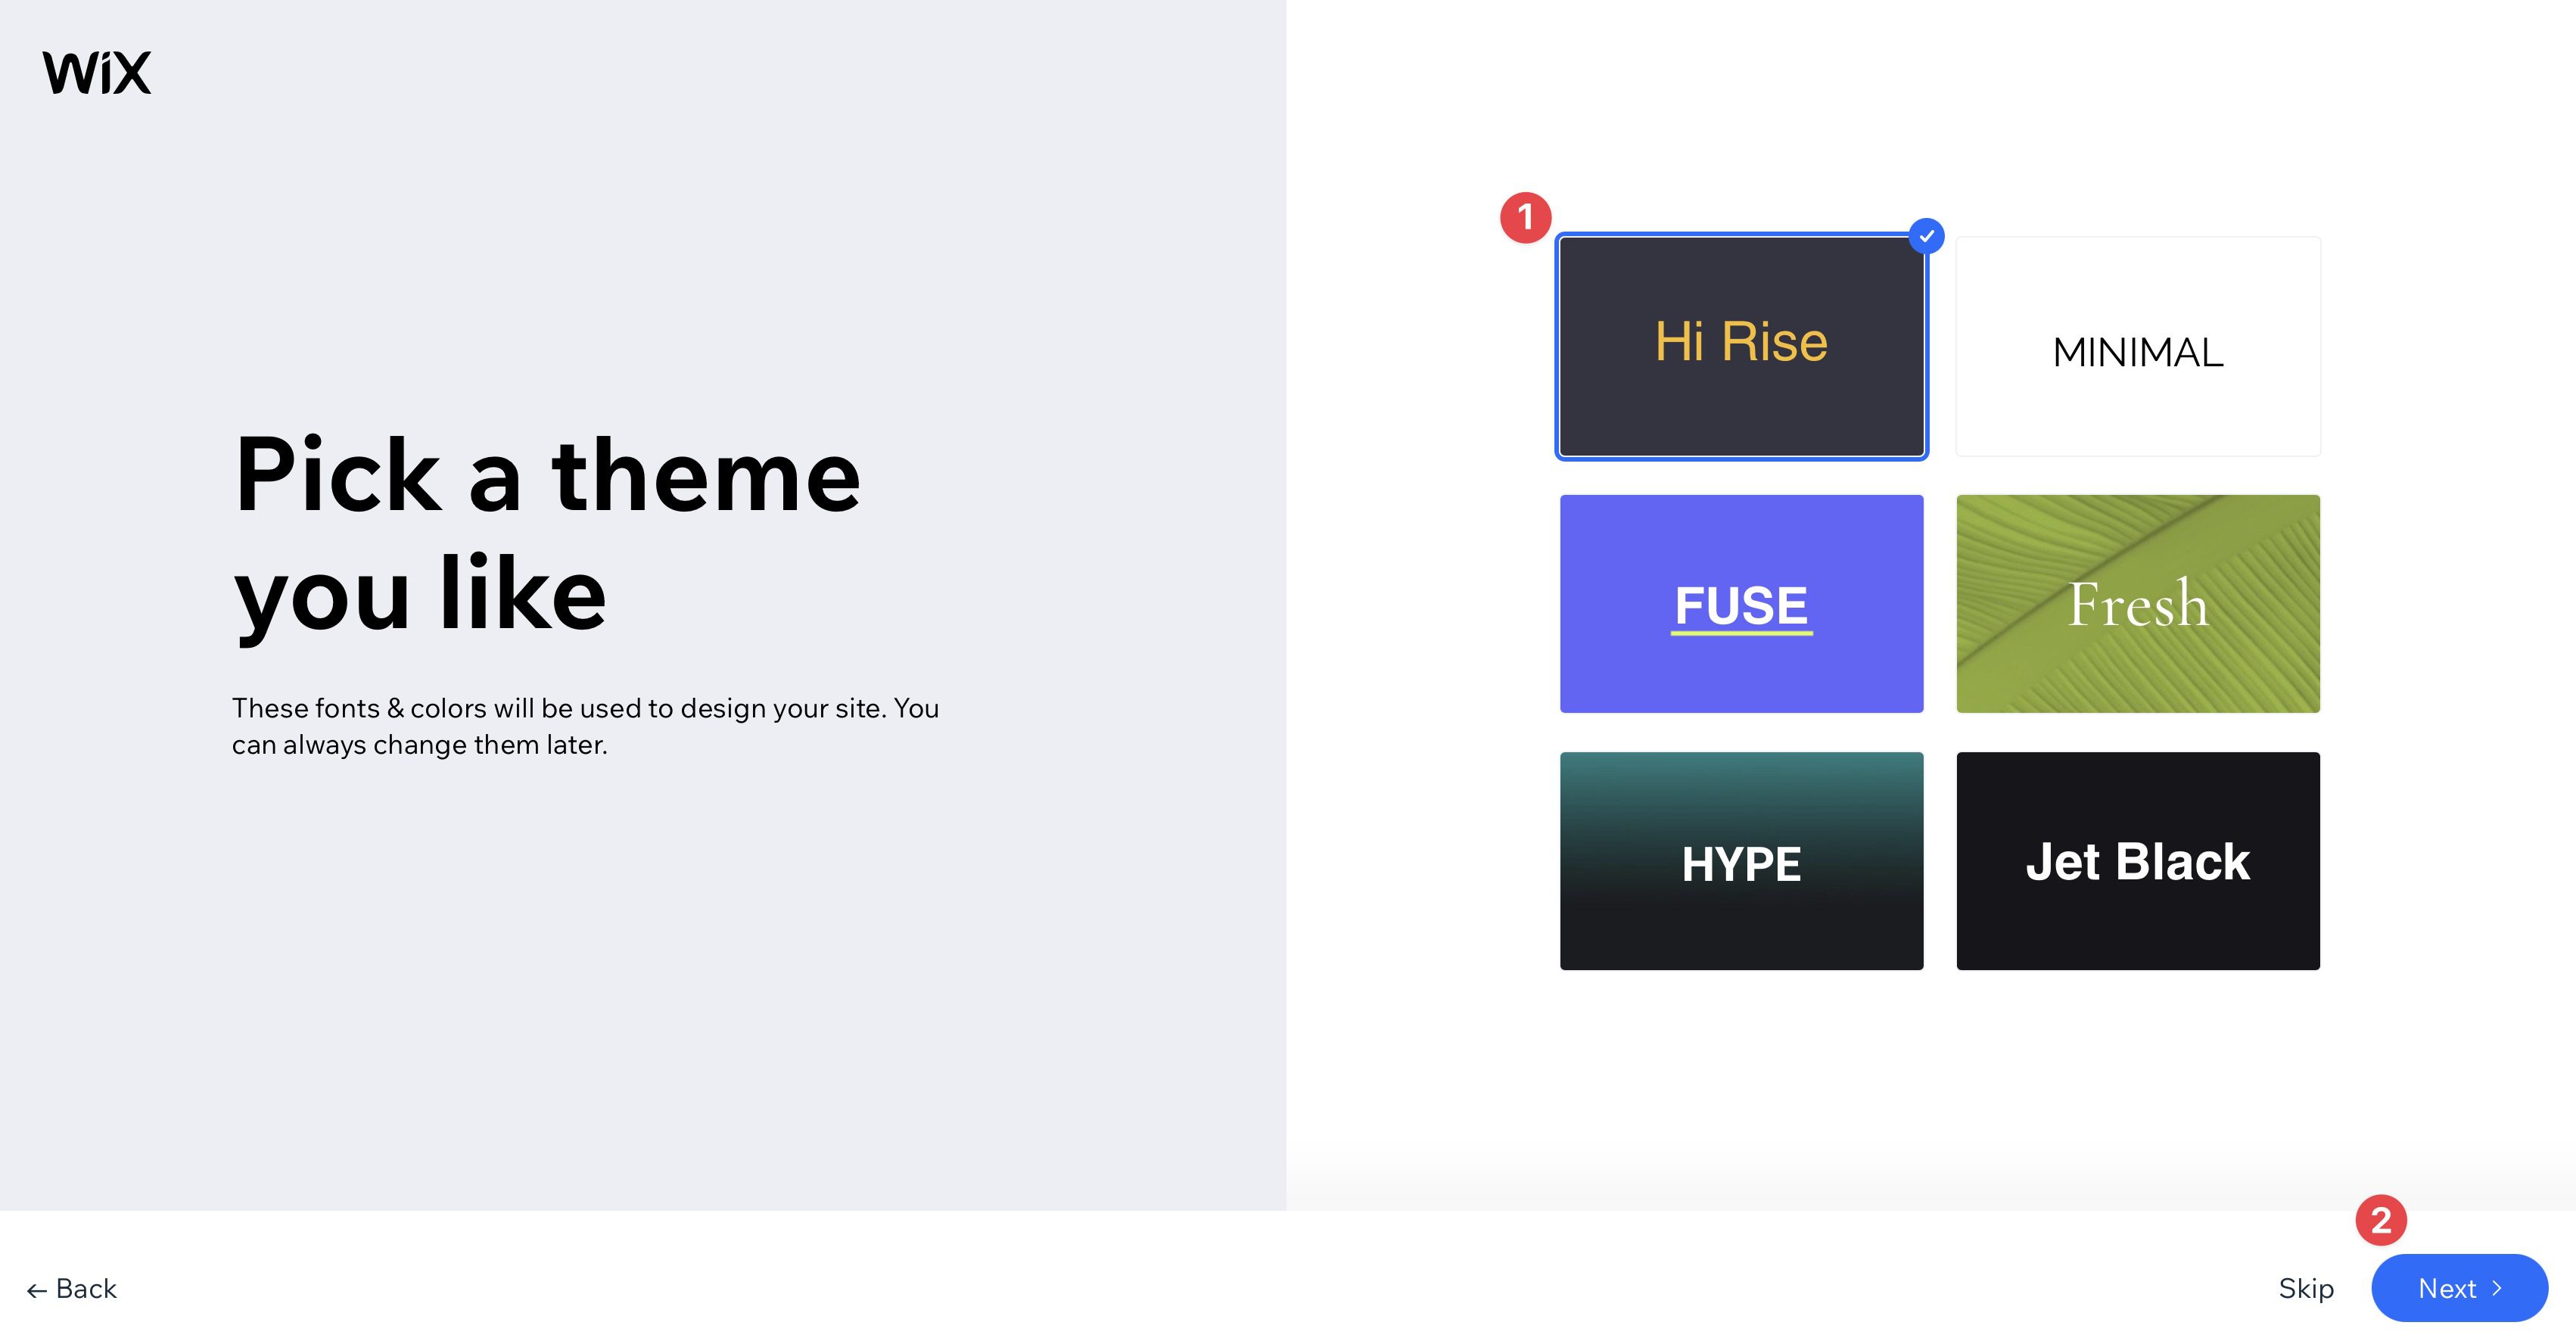2576x1344 pixels.
Task: Select the HYPE theme
Action: [x=1740, y=860]
